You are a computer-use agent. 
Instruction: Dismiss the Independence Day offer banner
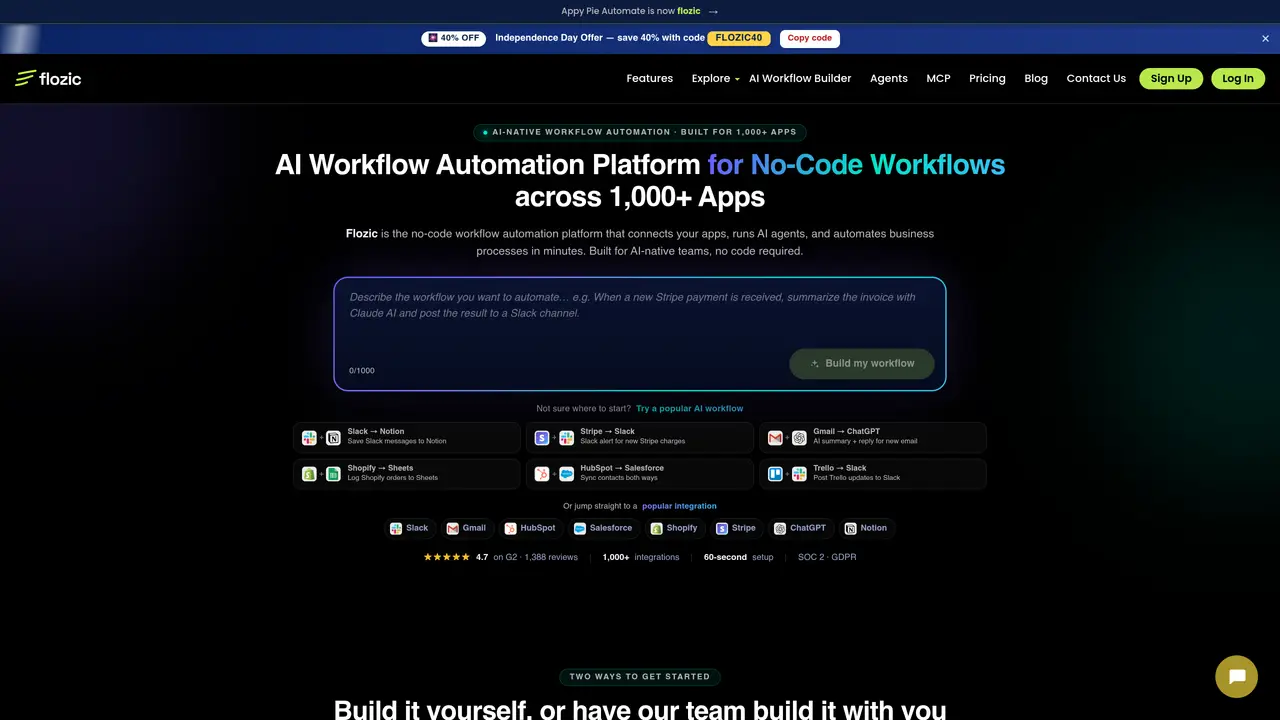click(1265, 38)
